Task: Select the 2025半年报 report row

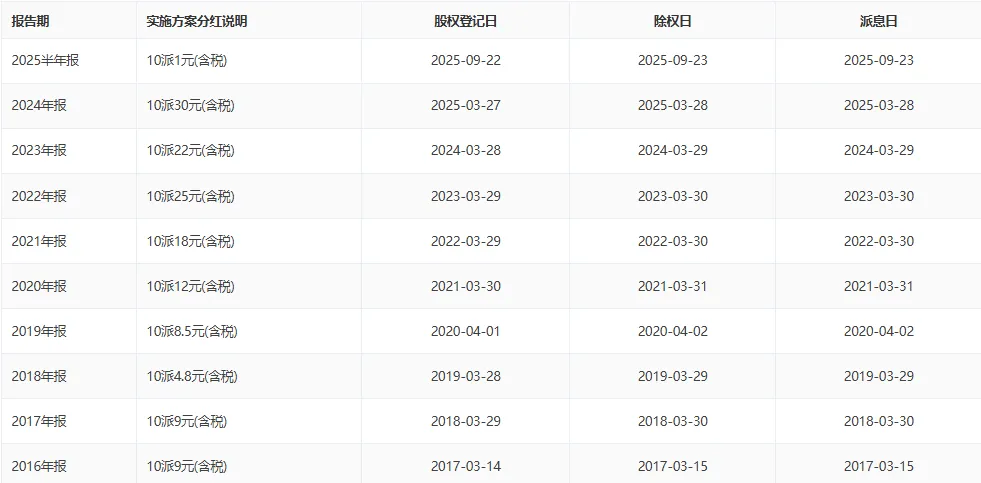Action: [x=45, y=60]
